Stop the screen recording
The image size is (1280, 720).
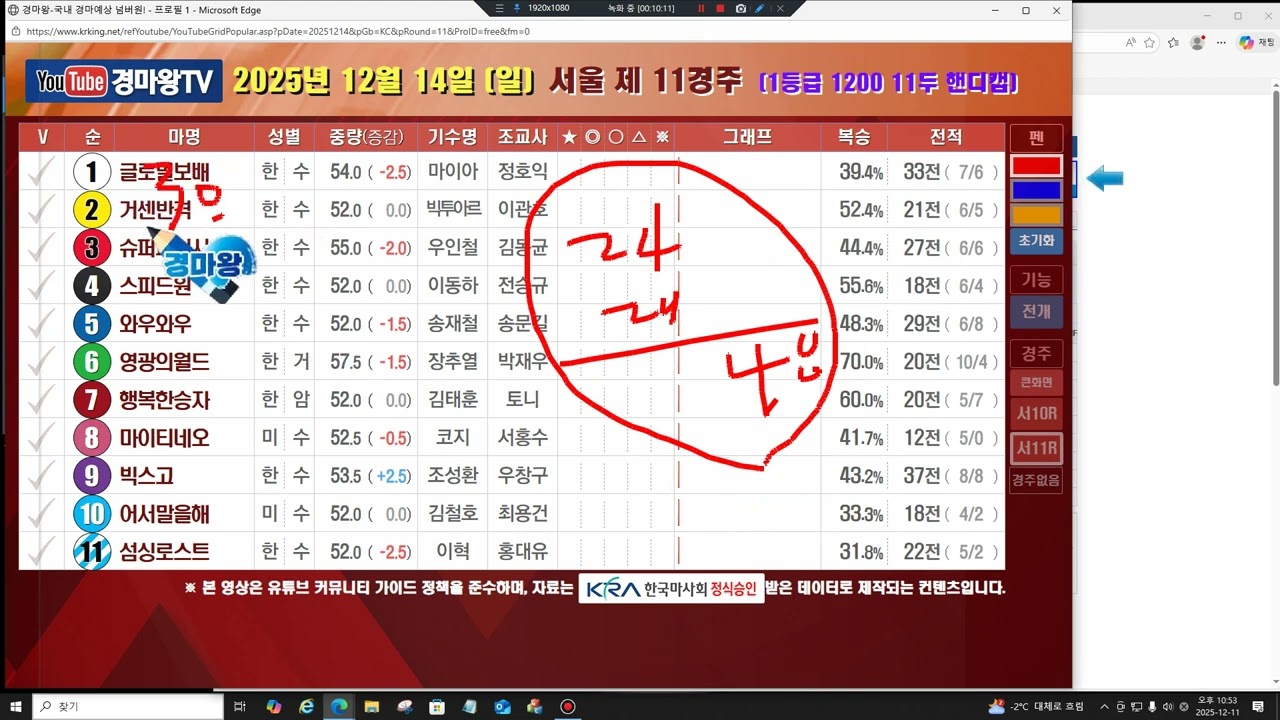pyautogui.click(x=720, y=8)
